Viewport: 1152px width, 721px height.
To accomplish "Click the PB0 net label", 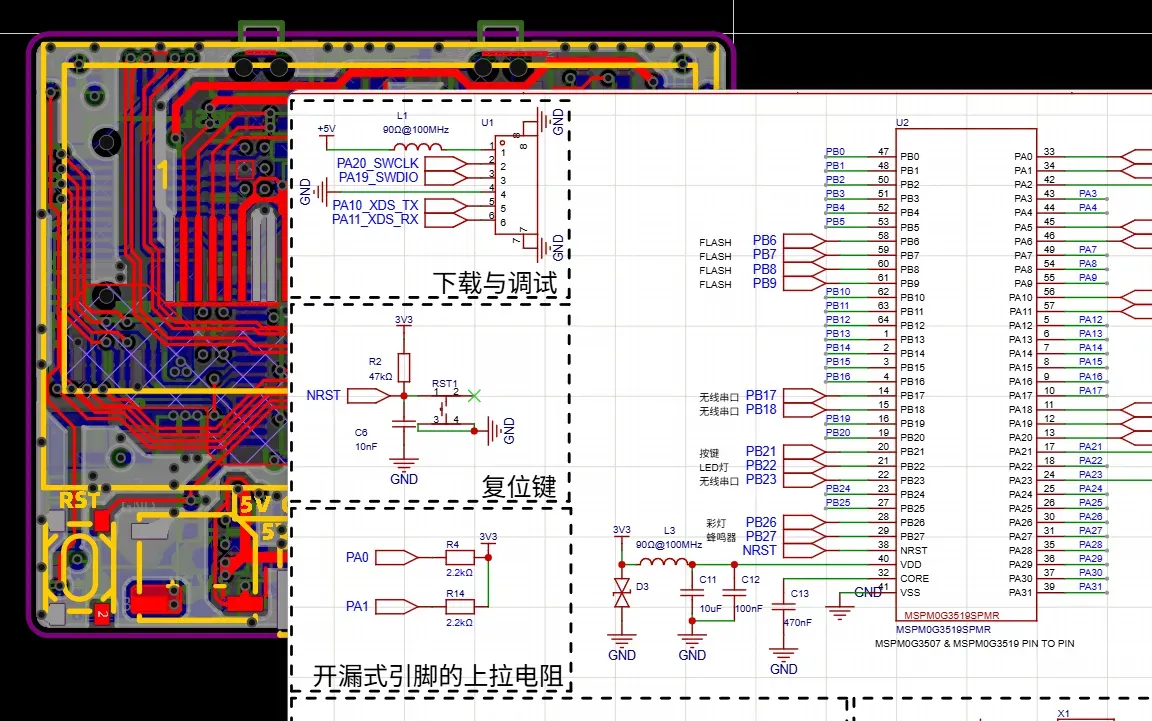I will coord(835,151).
